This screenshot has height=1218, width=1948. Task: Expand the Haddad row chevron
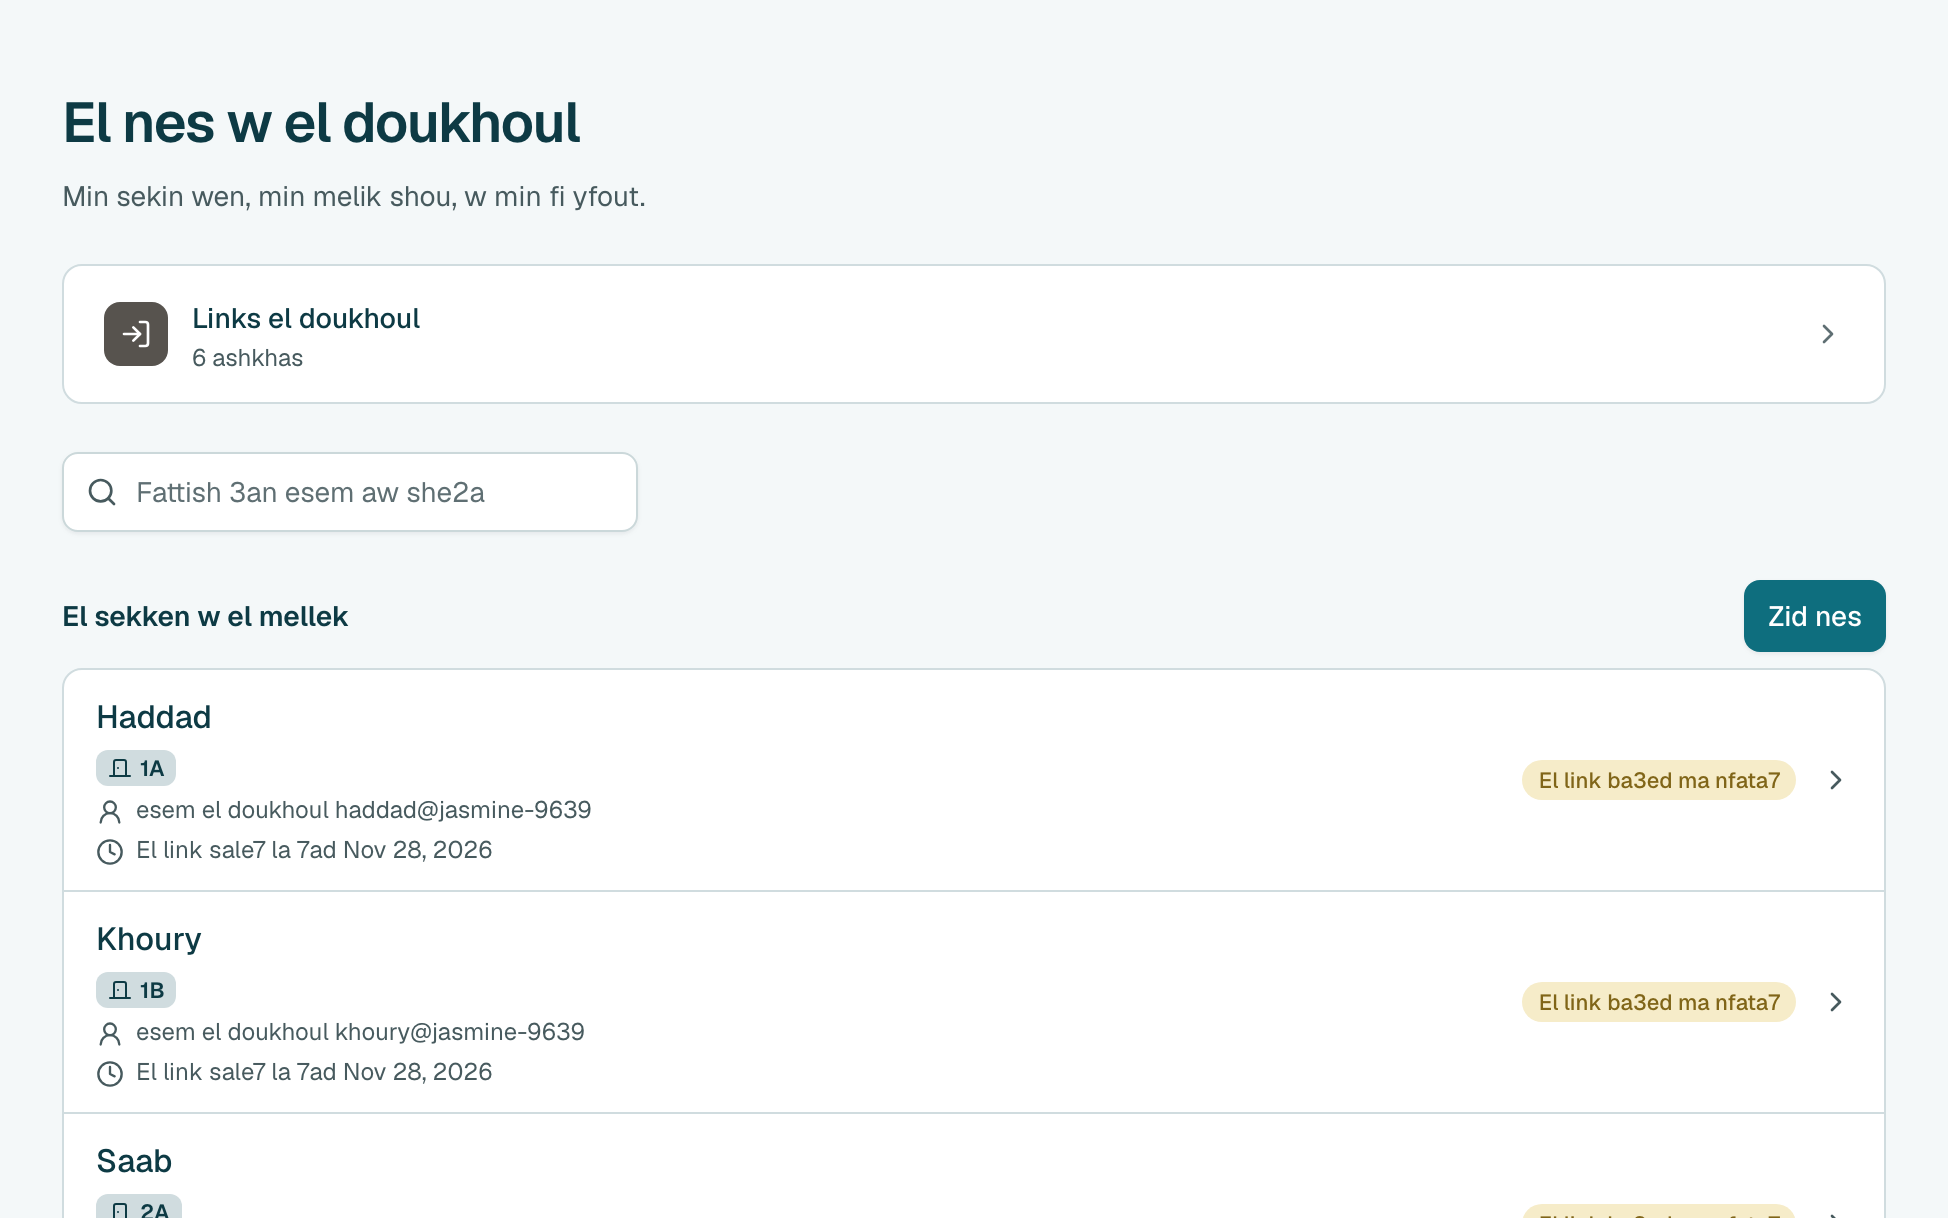click(1836, 780)
